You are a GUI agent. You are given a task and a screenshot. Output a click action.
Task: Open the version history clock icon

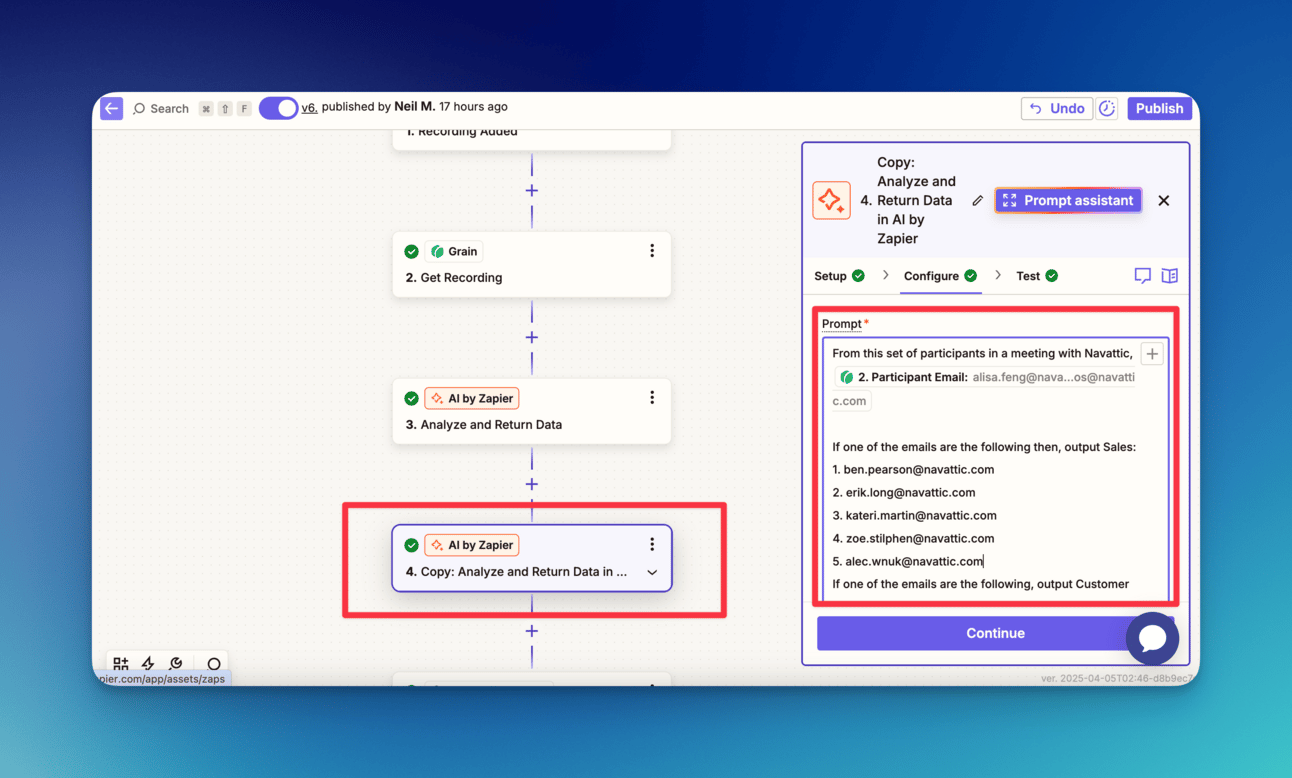tap(1107, 108)
